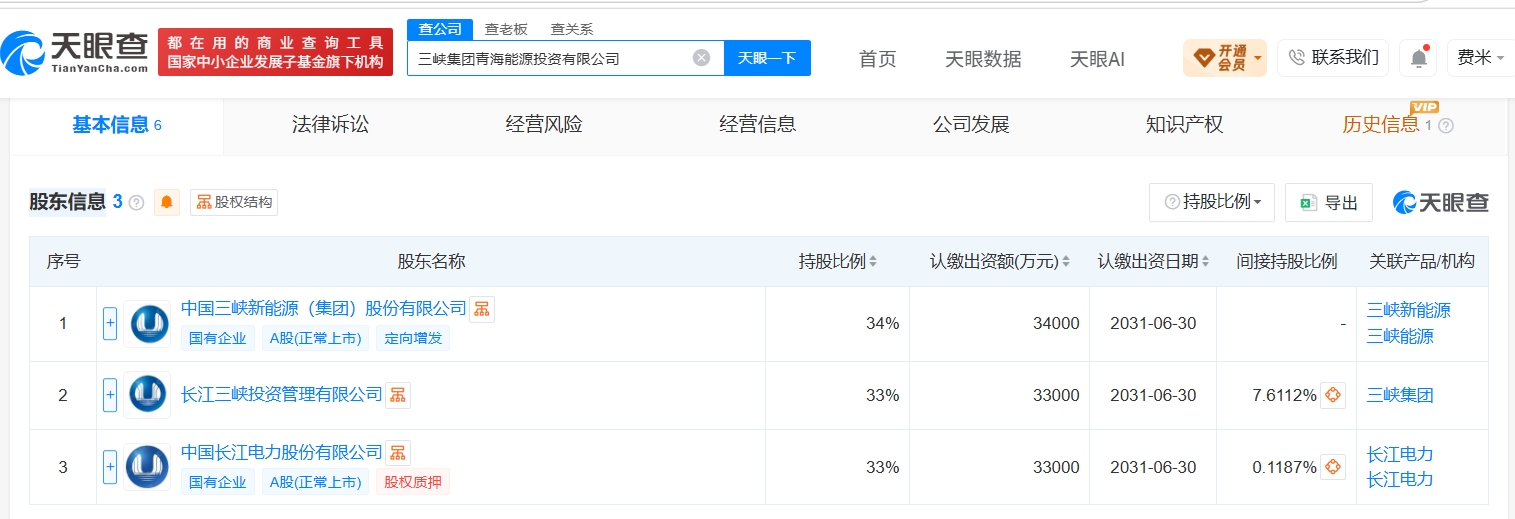Image resolution: width=1515 pixels, height=519 pixels.
Task: Open 三峡能源 related product link
Action: click(1400, 336)
